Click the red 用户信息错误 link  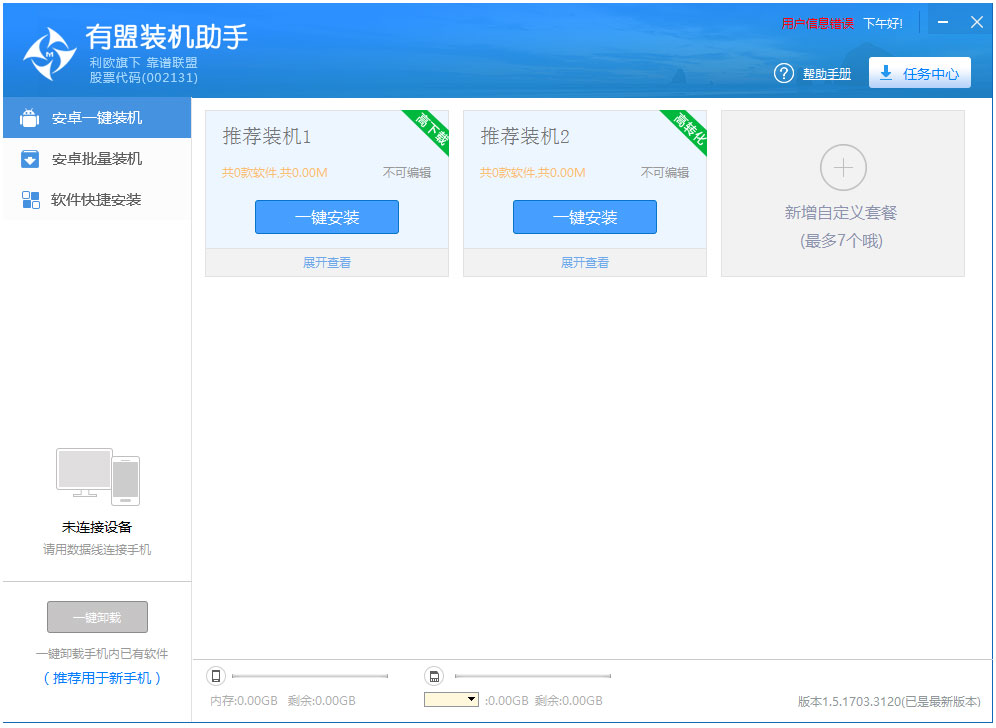tap(817, 23)
